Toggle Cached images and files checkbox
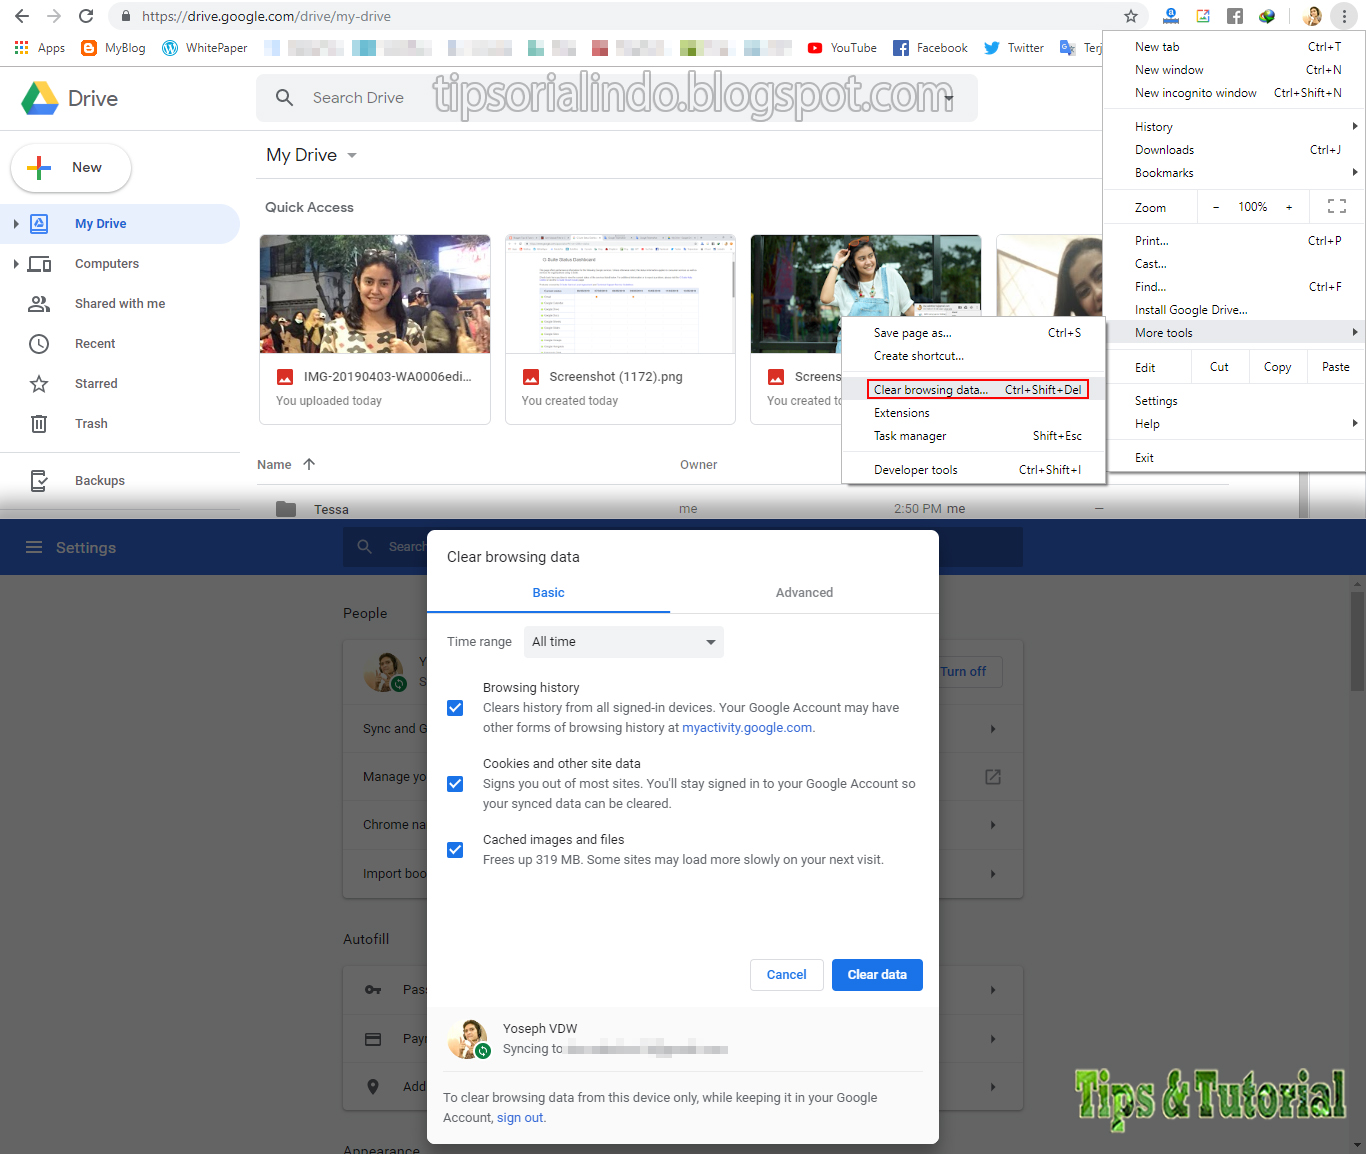 pos(455,850)
